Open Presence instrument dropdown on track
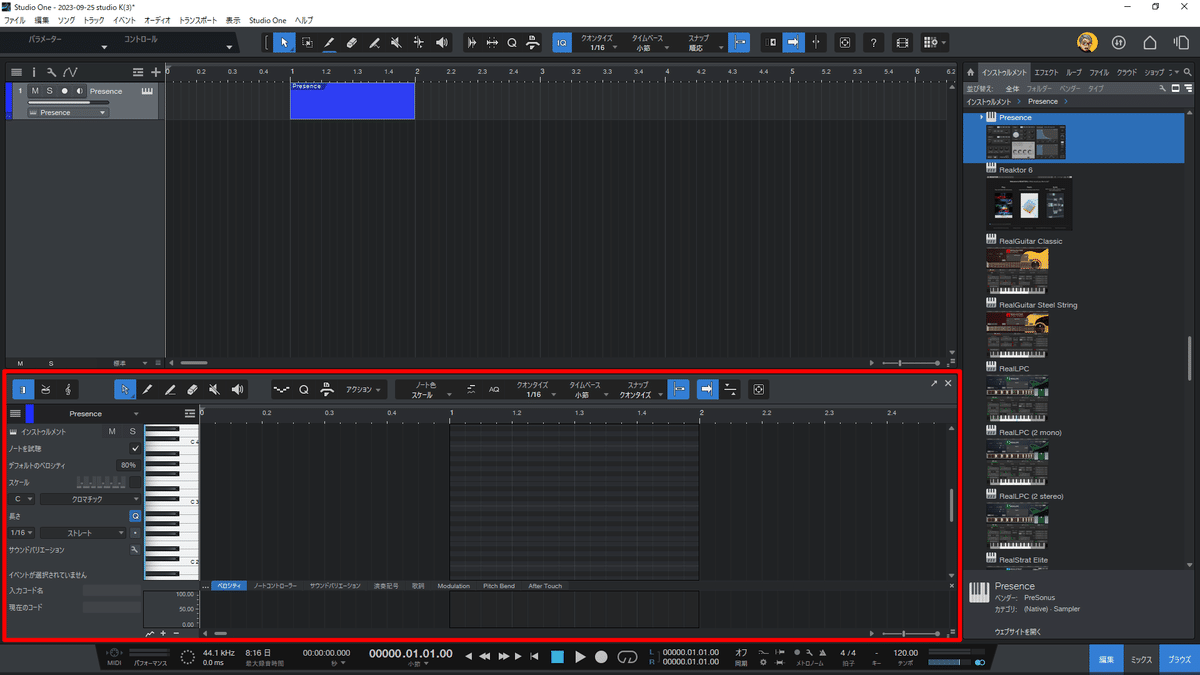This screenshot has width=1200, height=675. coord(67,113)
